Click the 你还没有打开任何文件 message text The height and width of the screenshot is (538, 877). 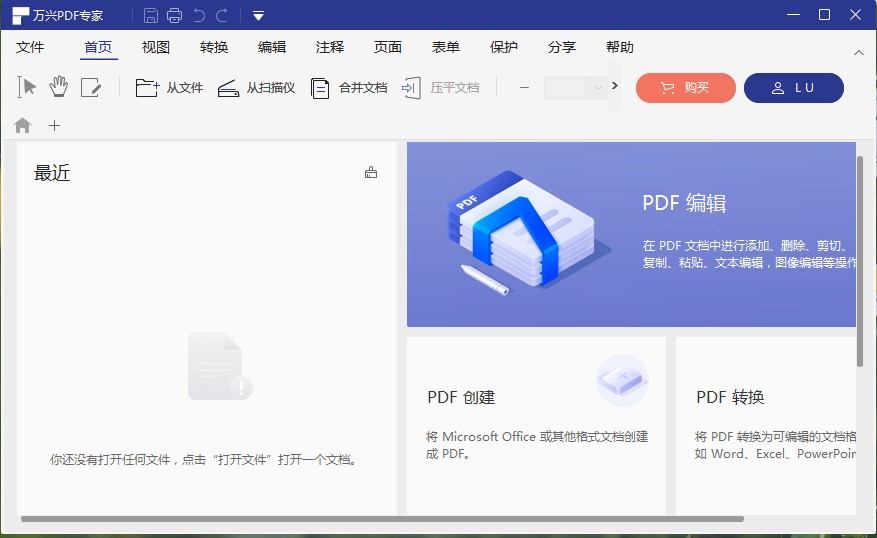click(203, 460)
